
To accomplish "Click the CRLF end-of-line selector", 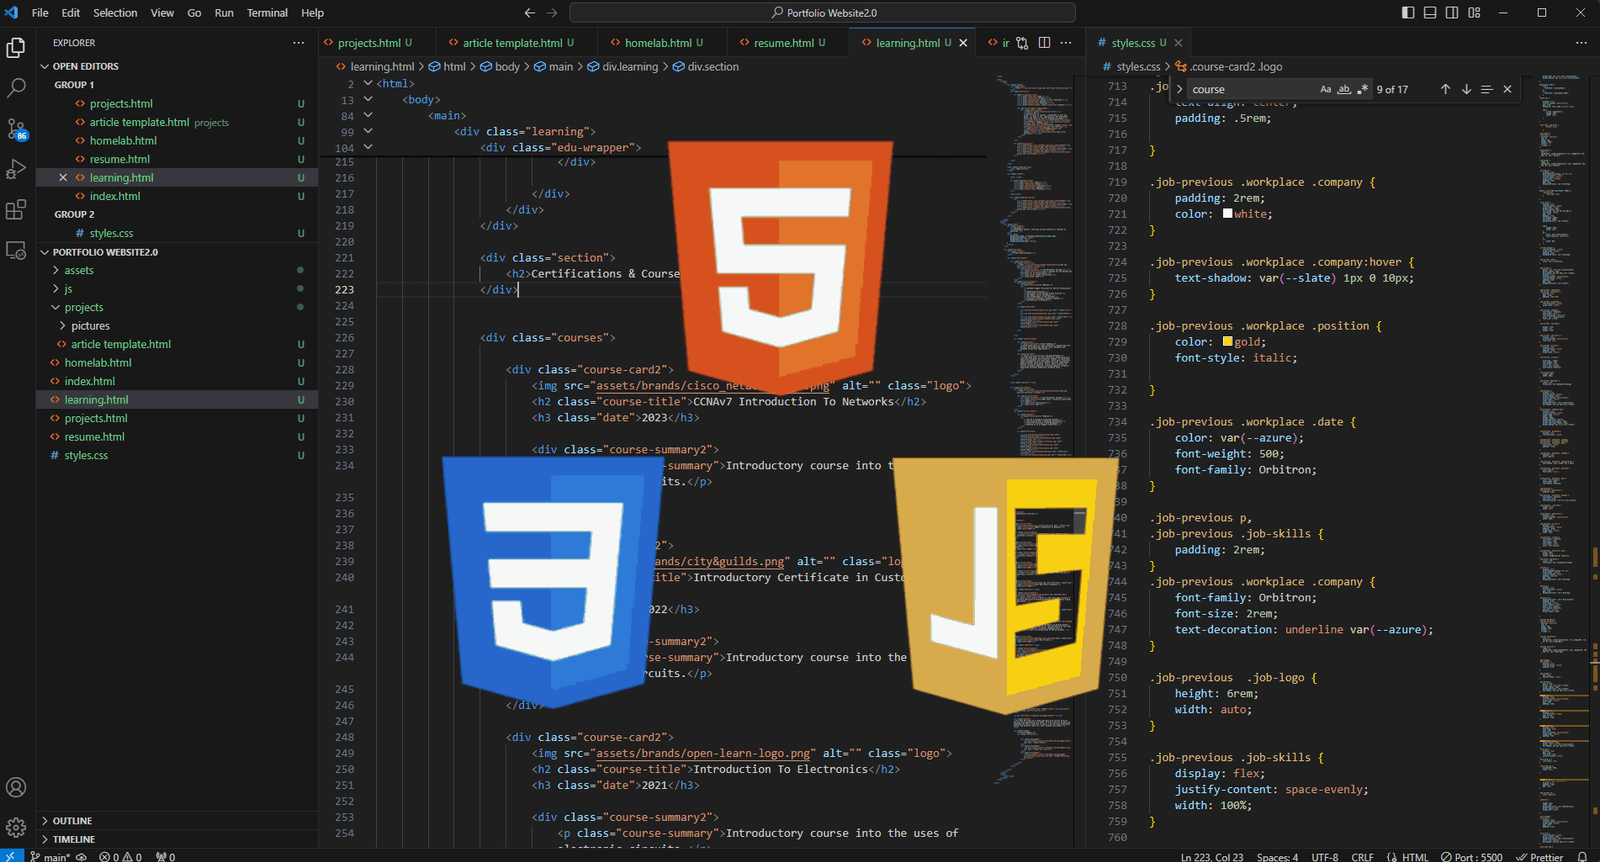I will pyautogui.click(x=1362, y=856).
